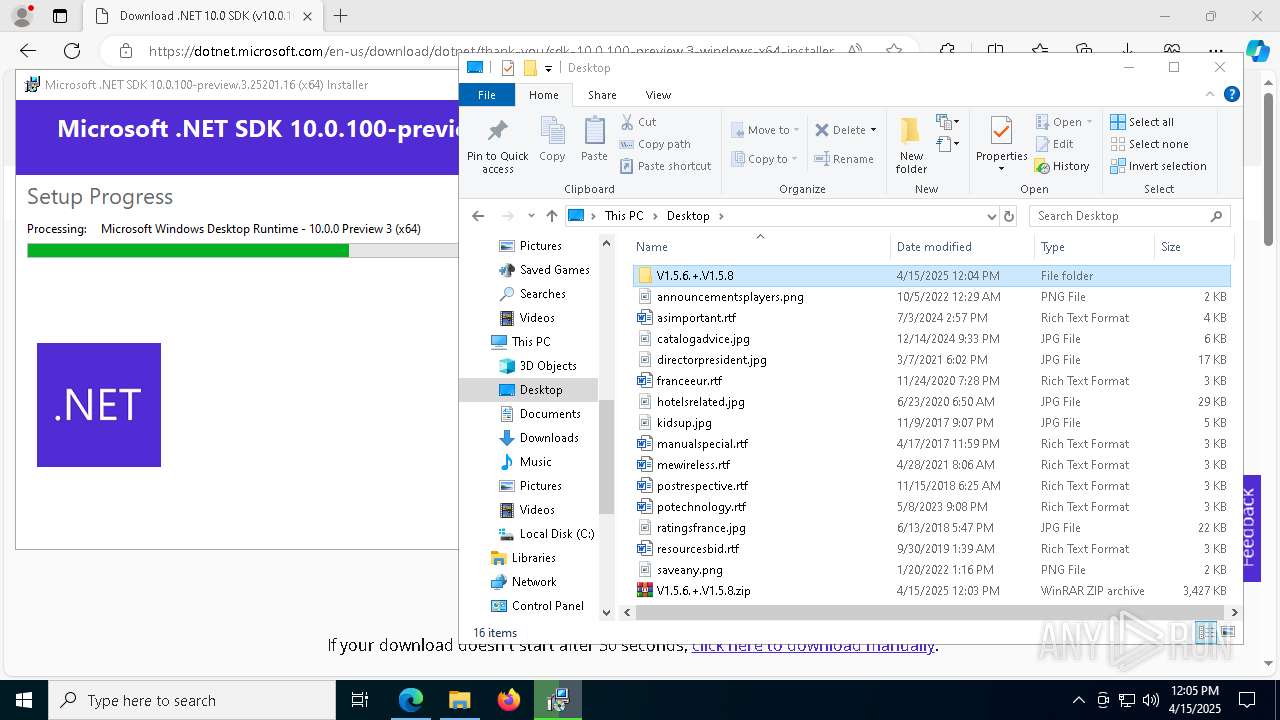Click file list horizontal scrollbar
This screenshot has width=1280, height=720.
930,612
